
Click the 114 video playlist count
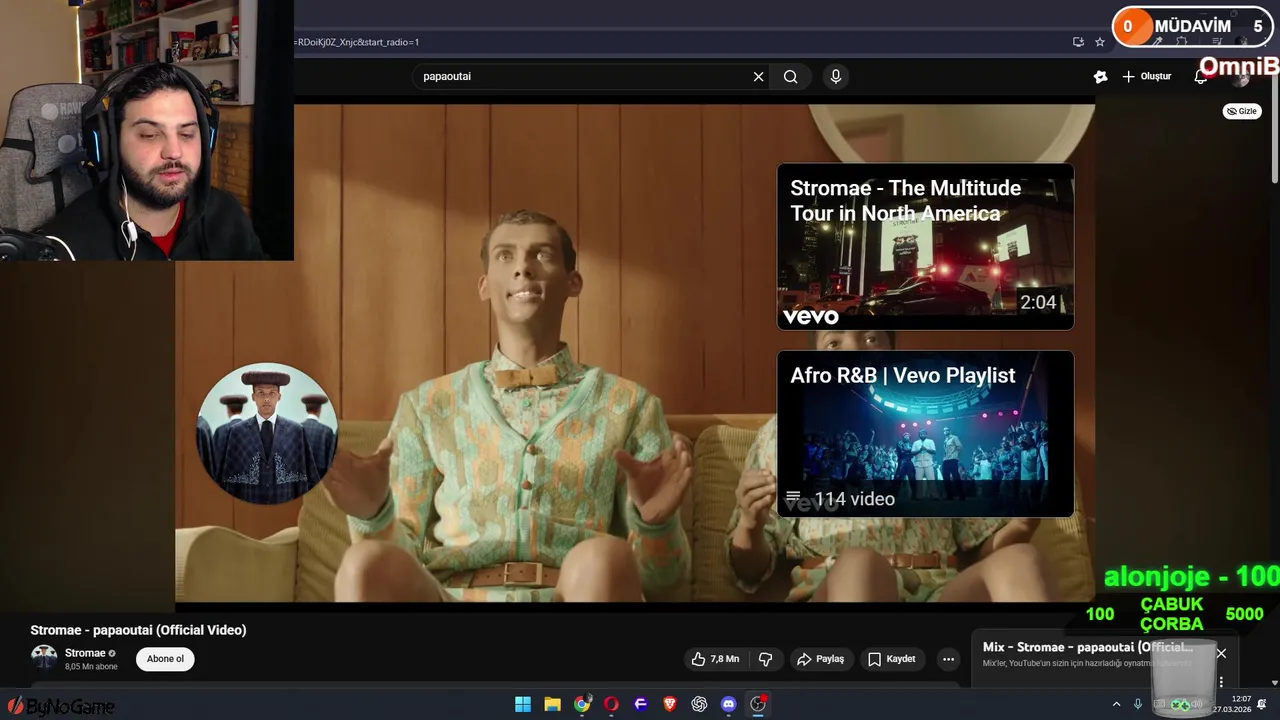click(x=854, y=499)
